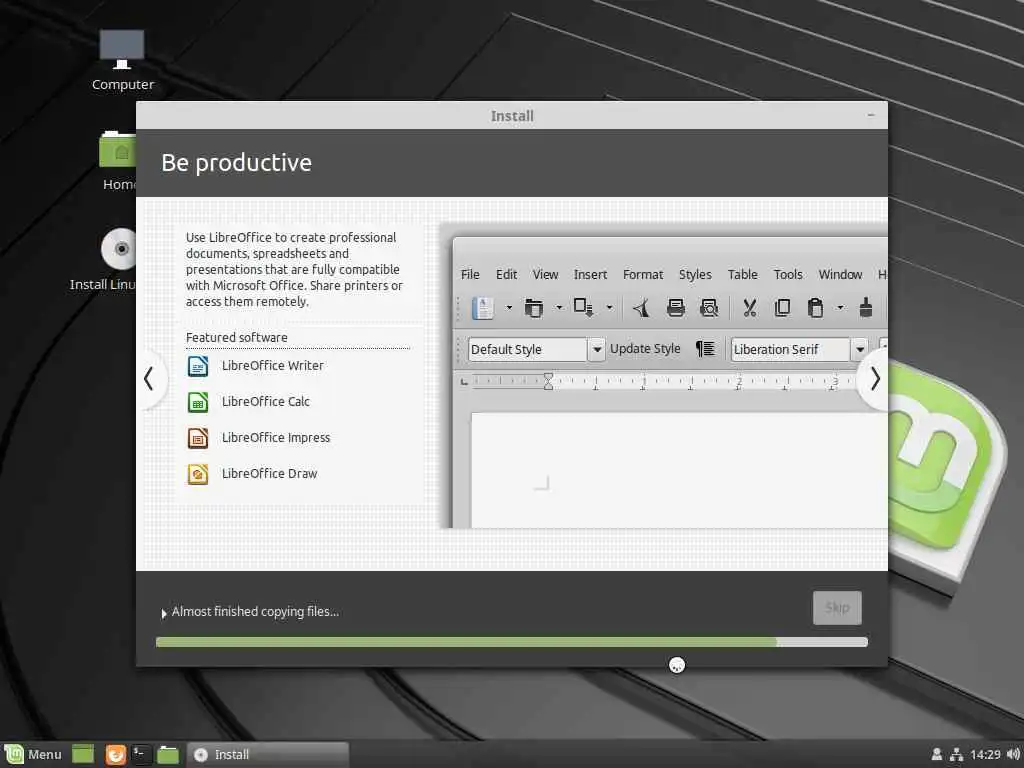Click the Install window in the taskbar
1024x768 pixels.
[x=269, y=754]
